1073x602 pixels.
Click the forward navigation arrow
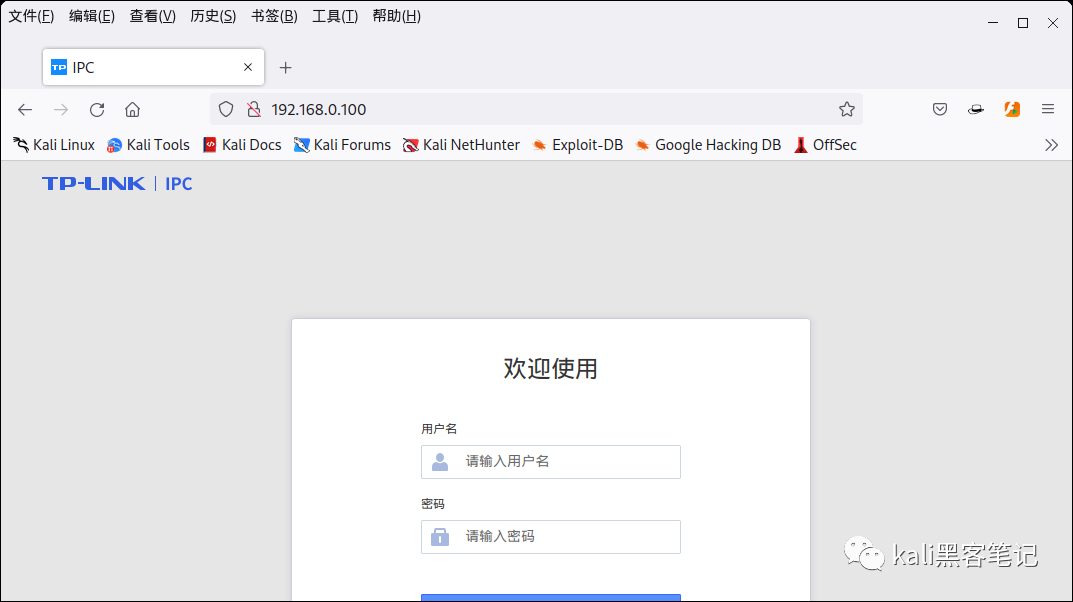click(x=61, y=109)
